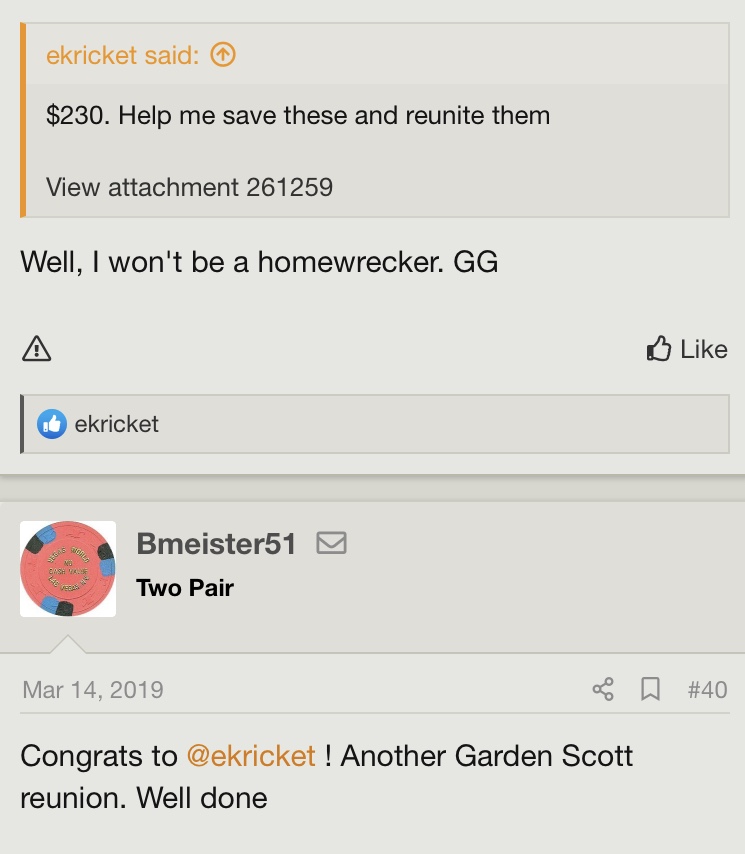The width and height of the screenshot is (745, 854).
Task: Open the Bmeister51 username profile link
Action: pyautogui.click(x=216, y=544)
